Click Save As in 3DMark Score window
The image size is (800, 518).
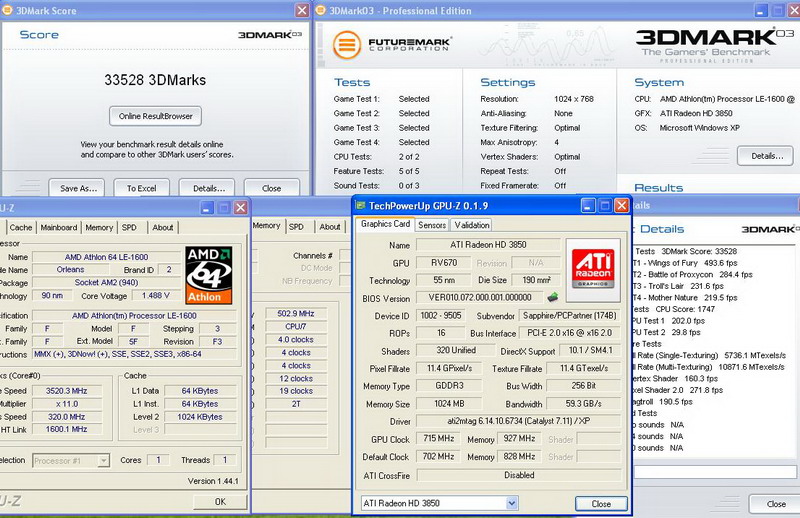78,188
